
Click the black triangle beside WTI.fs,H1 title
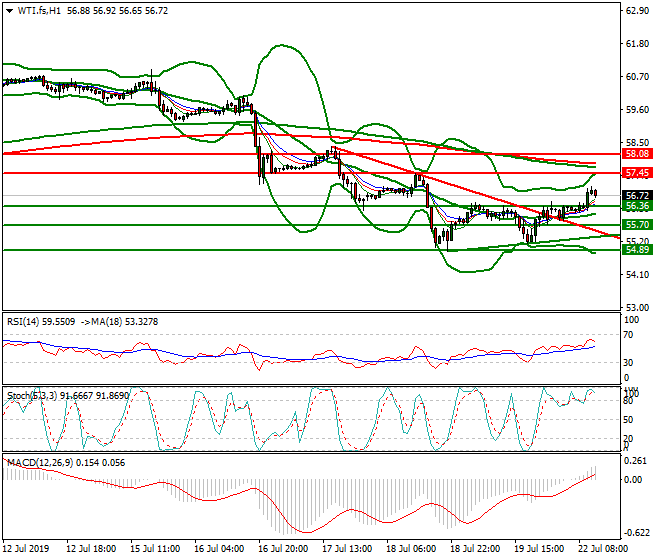click(x=9, y=10)
